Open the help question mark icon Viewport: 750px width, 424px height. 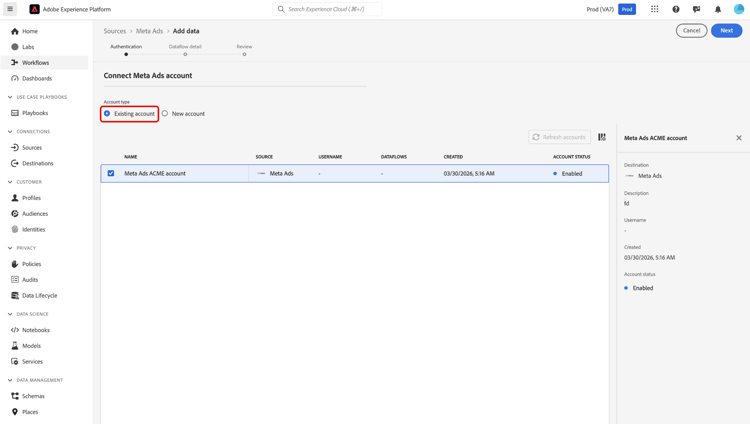tap(675, 9)
